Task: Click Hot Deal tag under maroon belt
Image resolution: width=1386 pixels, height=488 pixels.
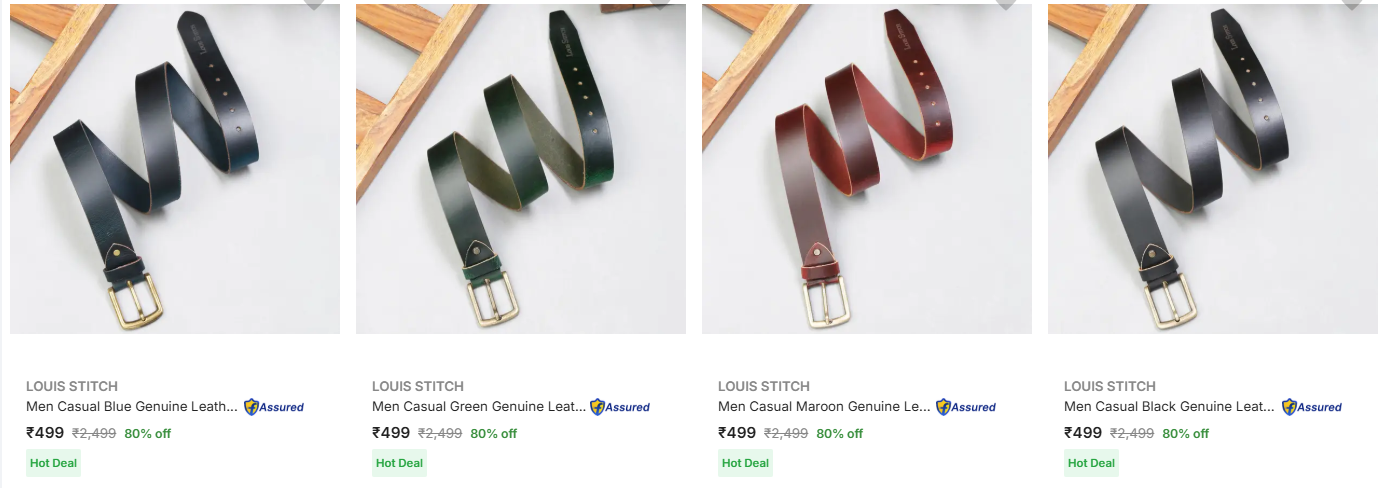Action: click(745, 463)
